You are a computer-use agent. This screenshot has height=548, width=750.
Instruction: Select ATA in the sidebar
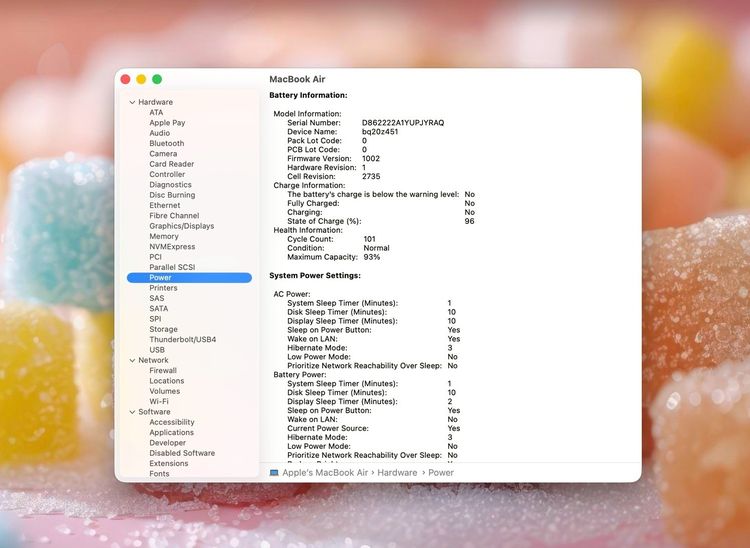[156, 112]
